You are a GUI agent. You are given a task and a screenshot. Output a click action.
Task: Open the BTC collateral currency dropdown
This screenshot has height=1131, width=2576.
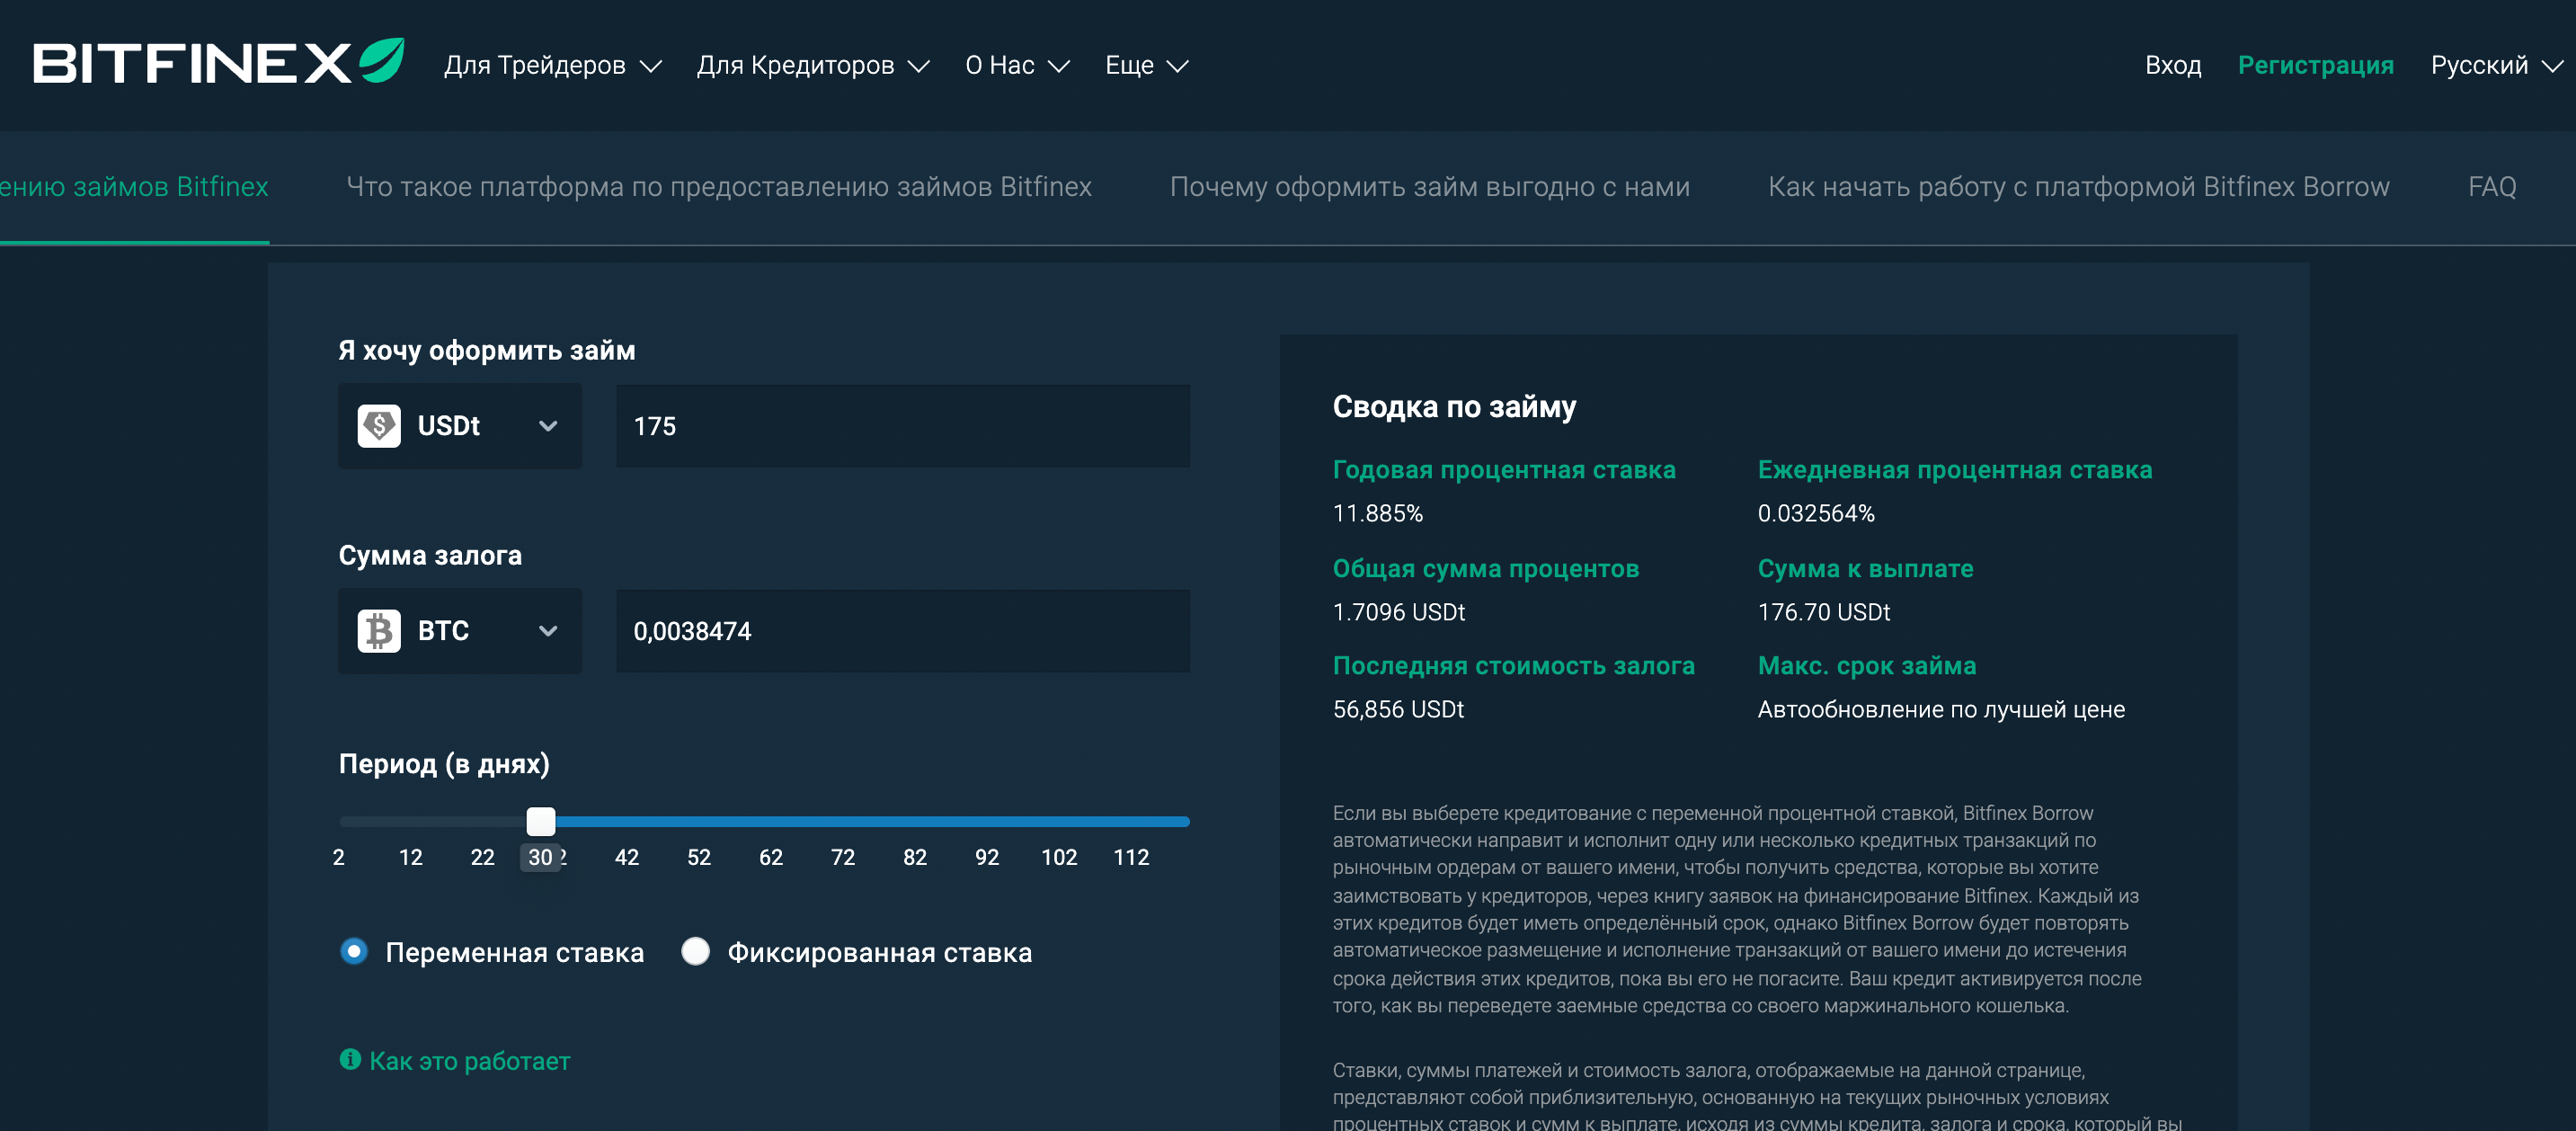click(x=460, y=631)
